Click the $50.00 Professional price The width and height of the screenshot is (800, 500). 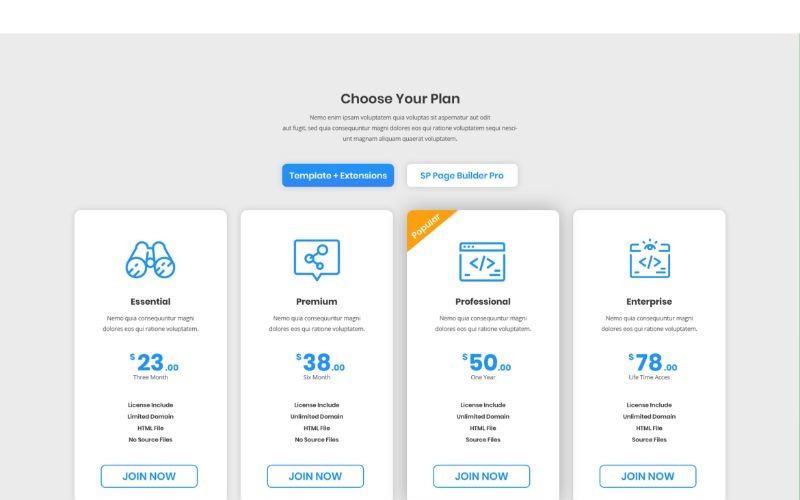[x=486, y=363]
